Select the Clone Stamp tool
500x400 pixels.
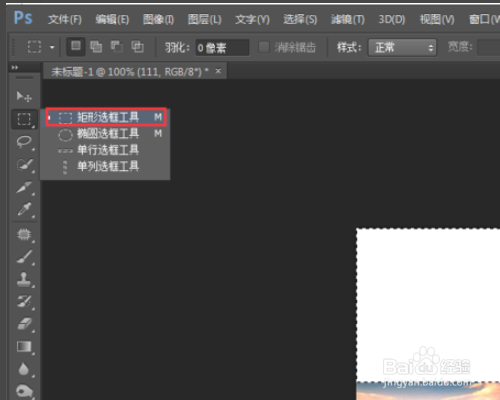click(24, 279)
